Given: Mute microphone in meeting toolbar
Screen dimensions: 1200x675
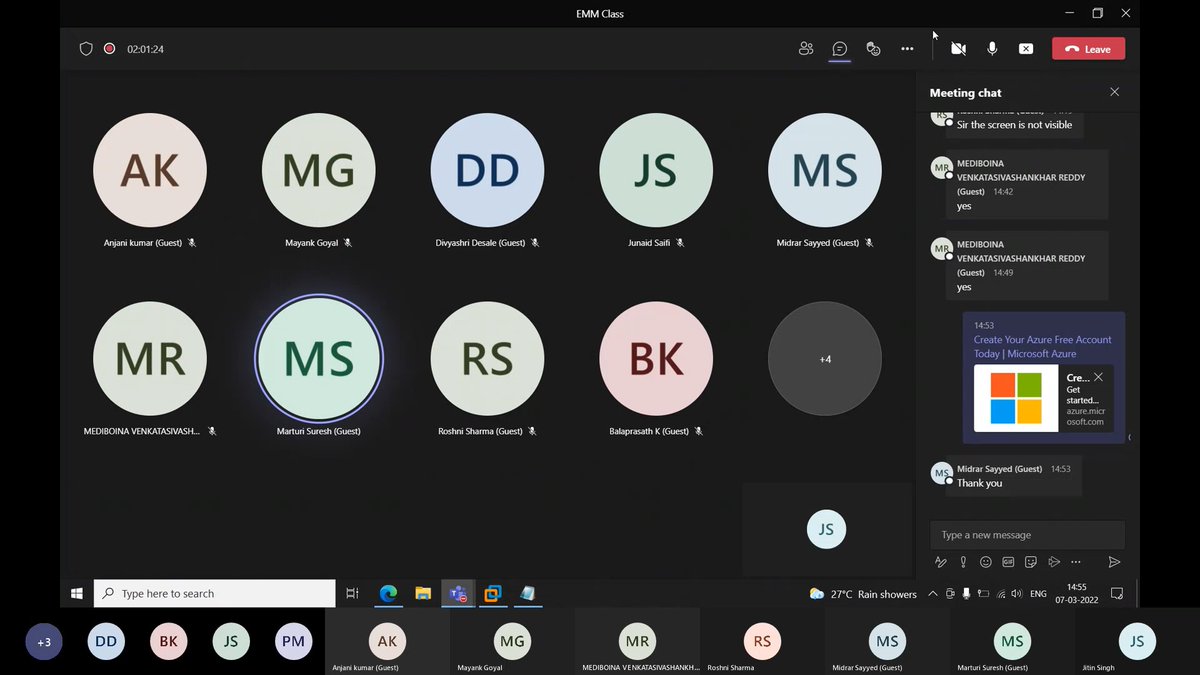Looking at the screenshot, I should coord(992,49).
